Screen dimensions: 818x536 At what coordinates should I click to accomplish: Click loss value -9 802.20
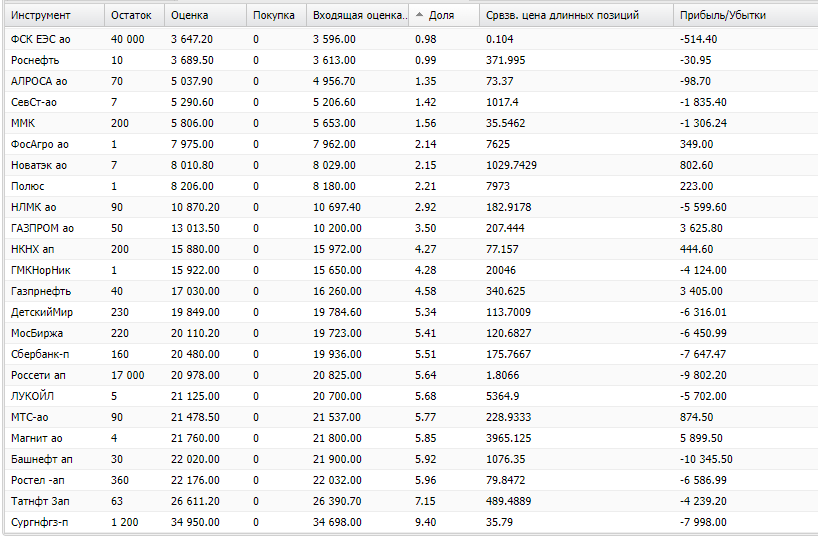(703, 375)
